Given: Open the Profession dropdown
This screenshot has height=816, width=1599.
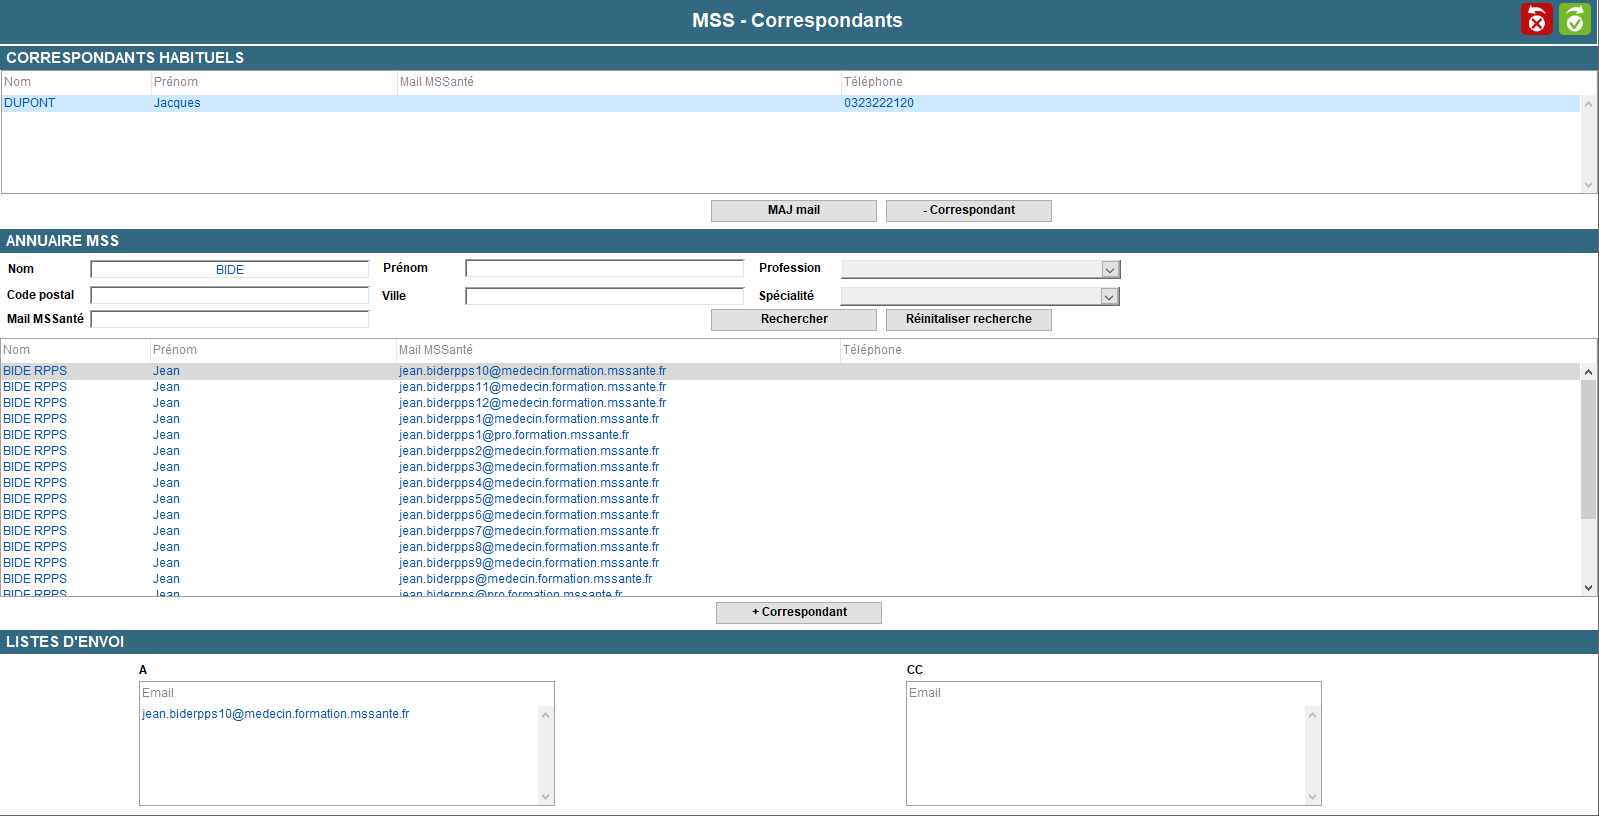Looking at the screenshot, I should (x=1109, y=270).
